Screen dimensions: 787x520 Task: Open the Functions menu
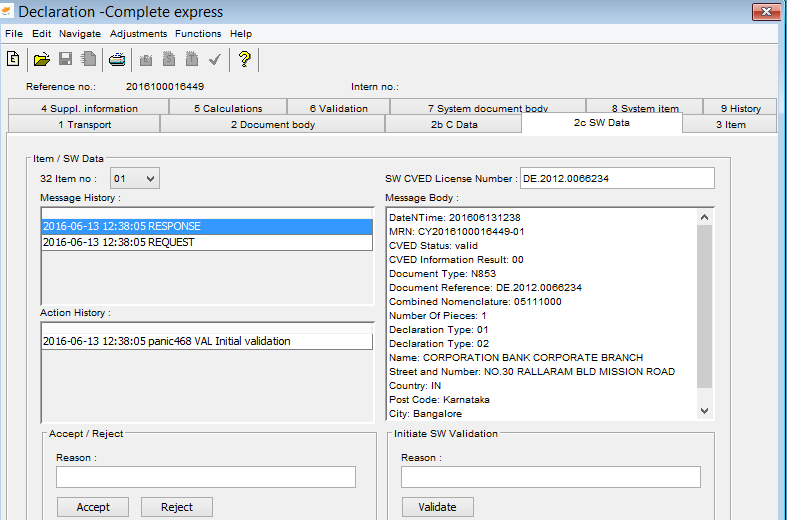(198, 34)
